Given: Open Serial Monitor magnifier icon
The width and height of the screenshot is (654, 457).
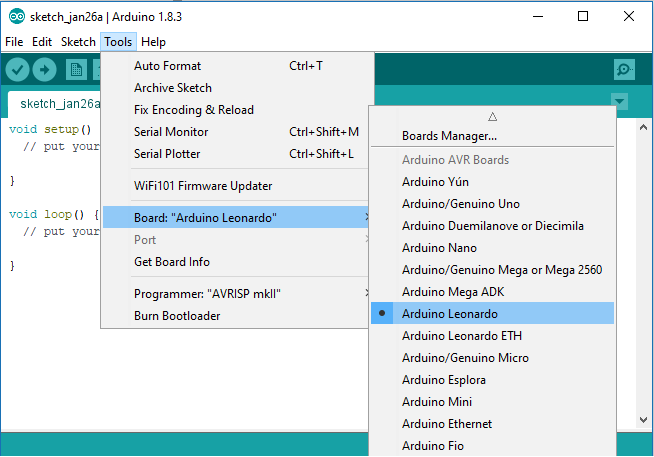Looking at the screenshot, I should (624, 69).
